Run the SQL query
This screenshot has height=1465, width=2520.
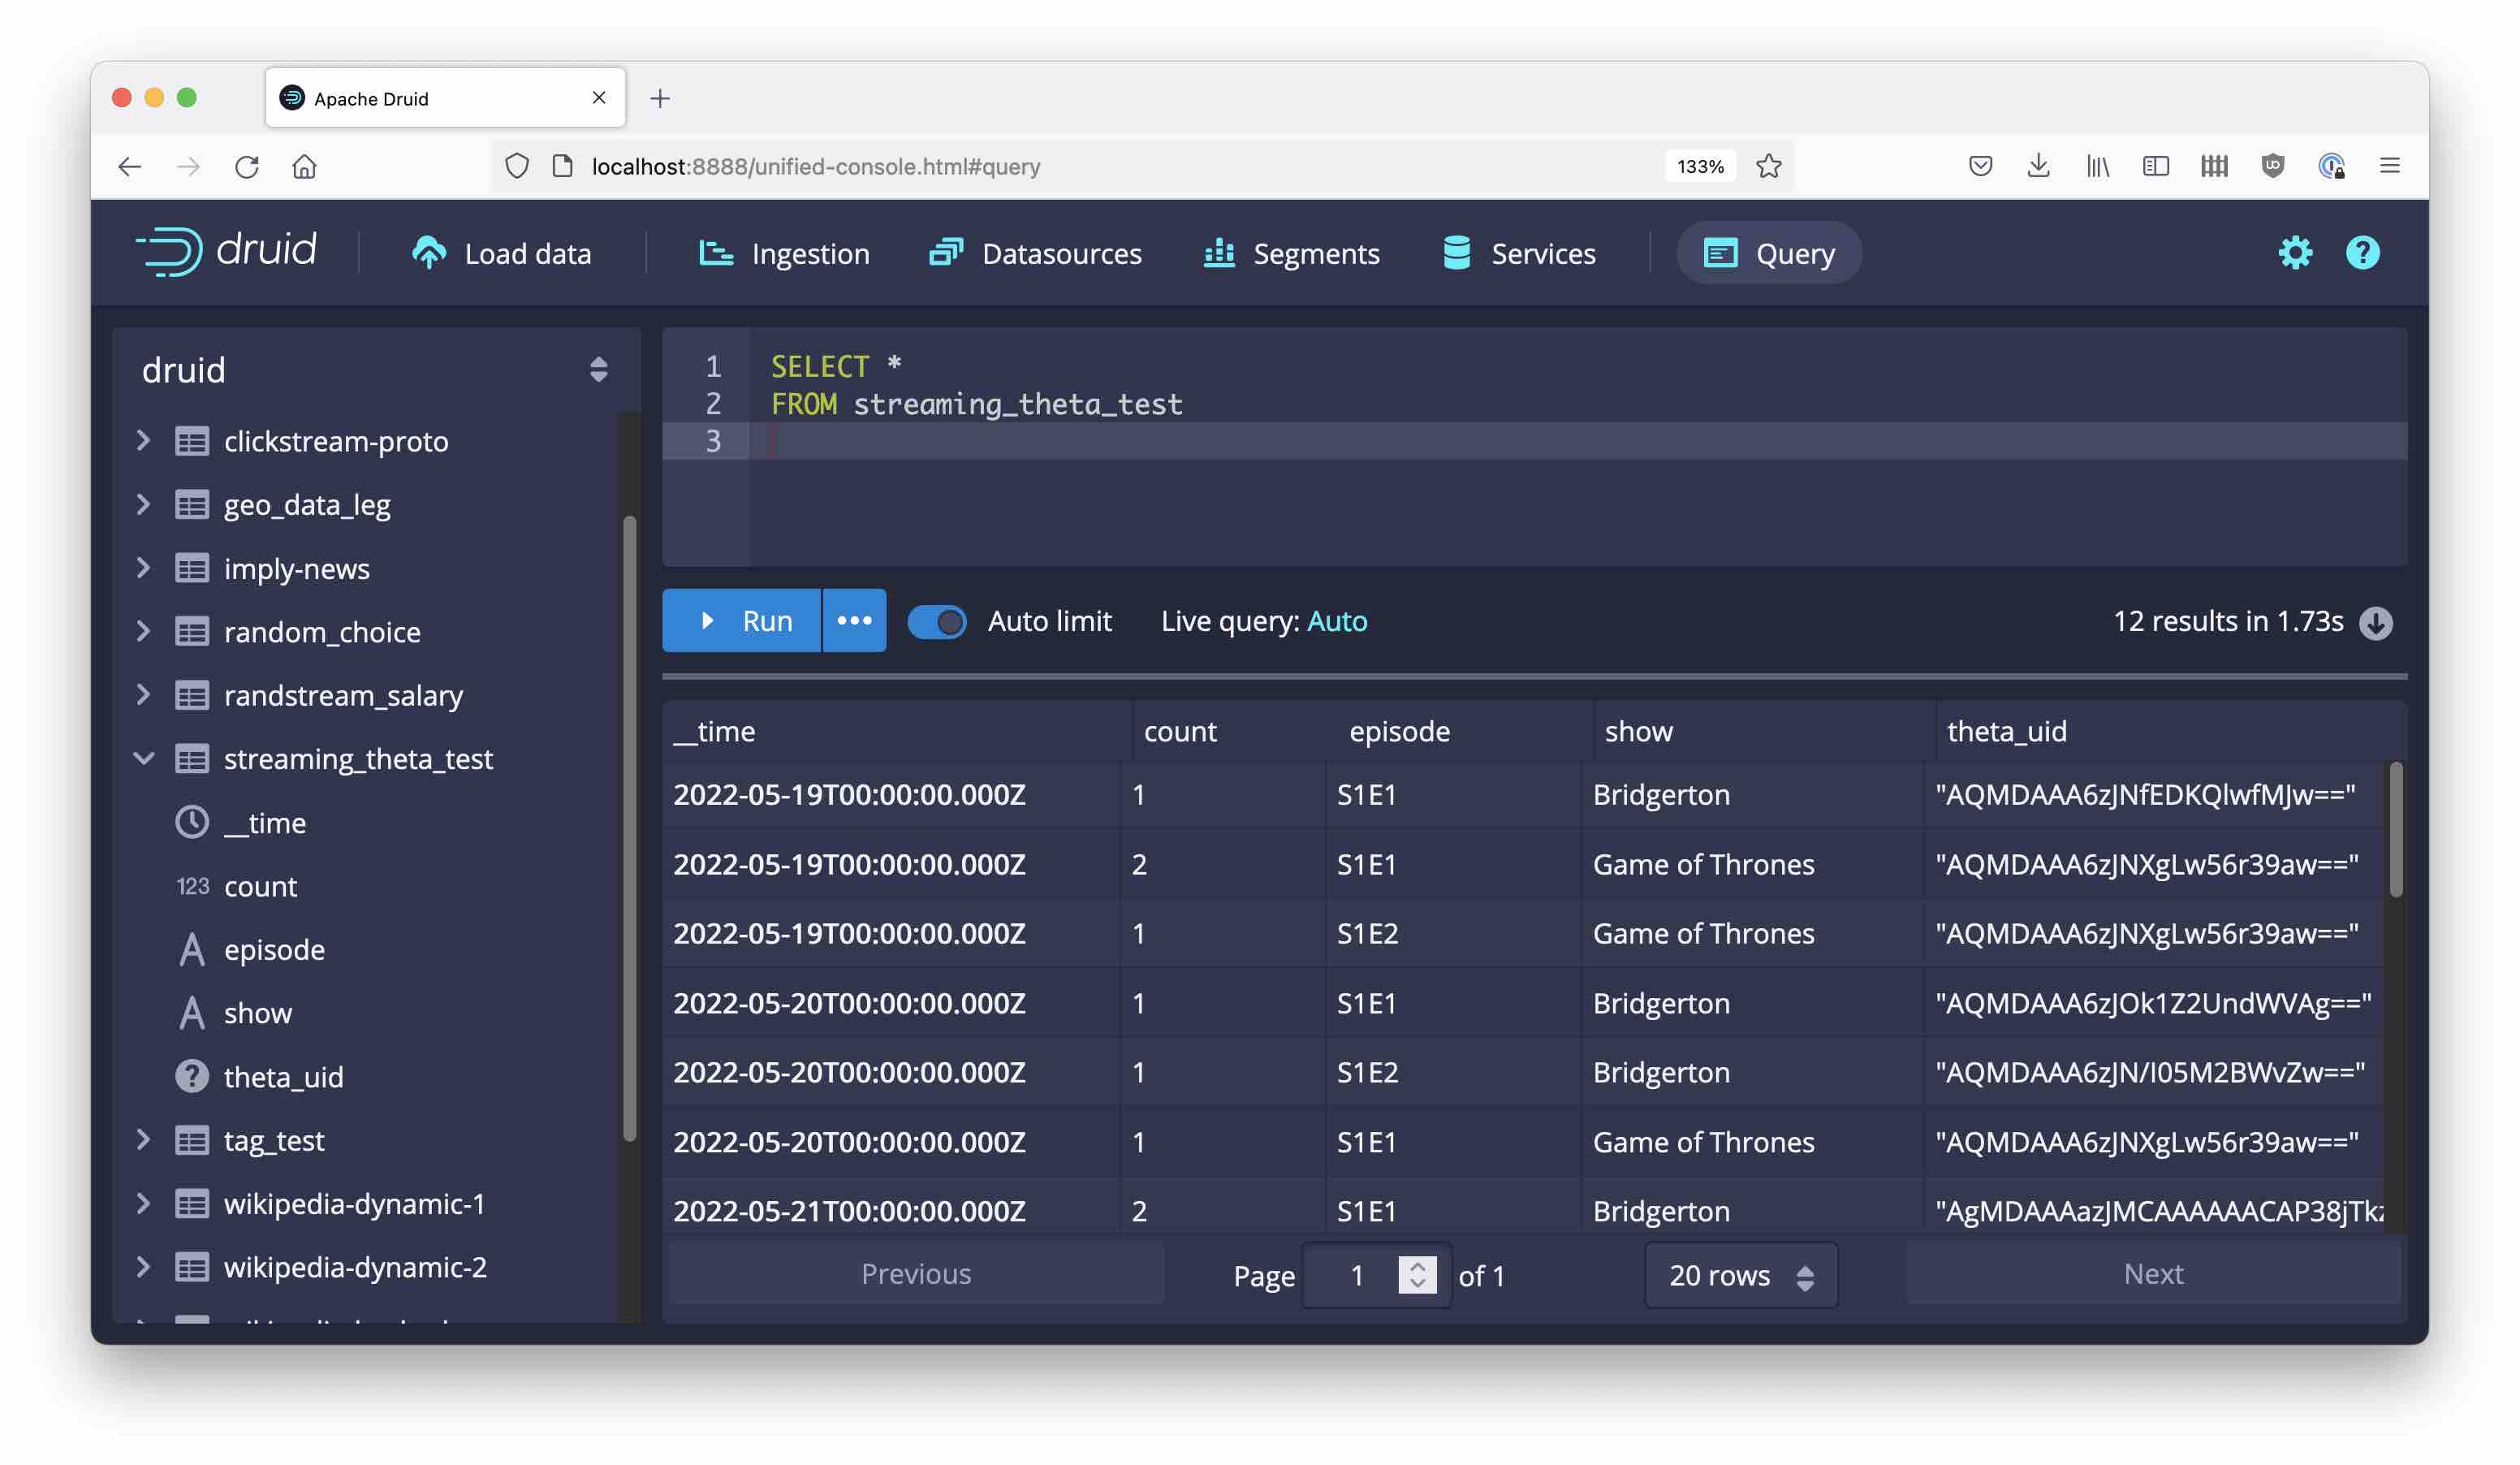(x=742, y=621)
